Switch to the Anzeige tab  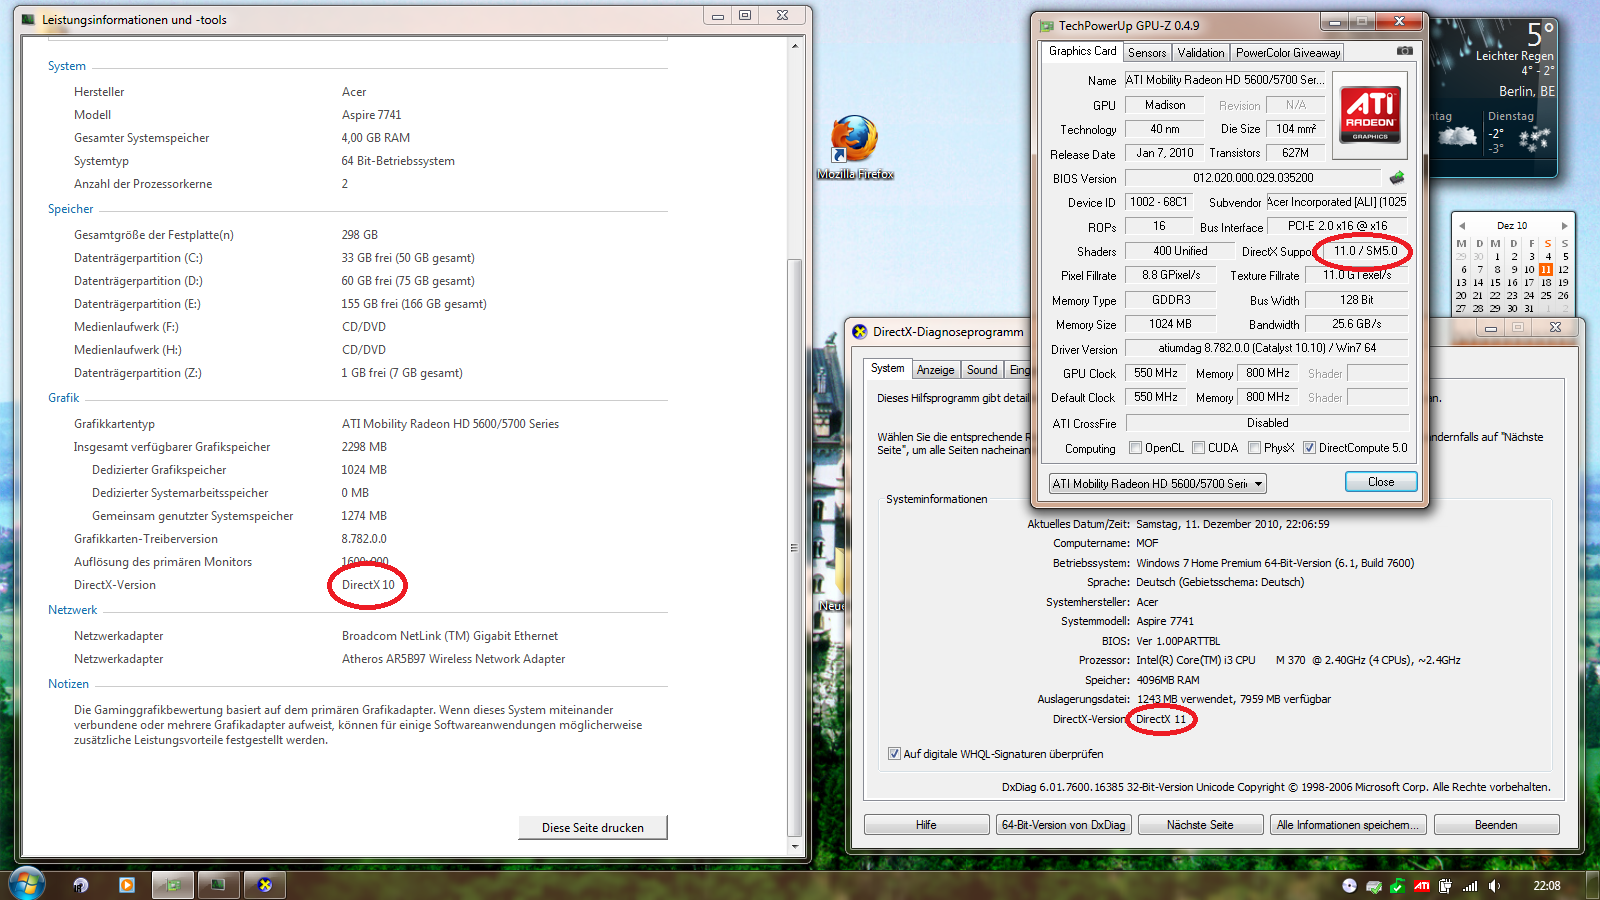click(x=935, y=370)
